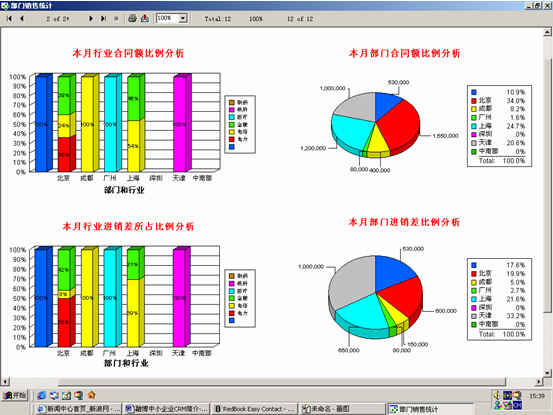Click the volume icon in system tray

497,396
